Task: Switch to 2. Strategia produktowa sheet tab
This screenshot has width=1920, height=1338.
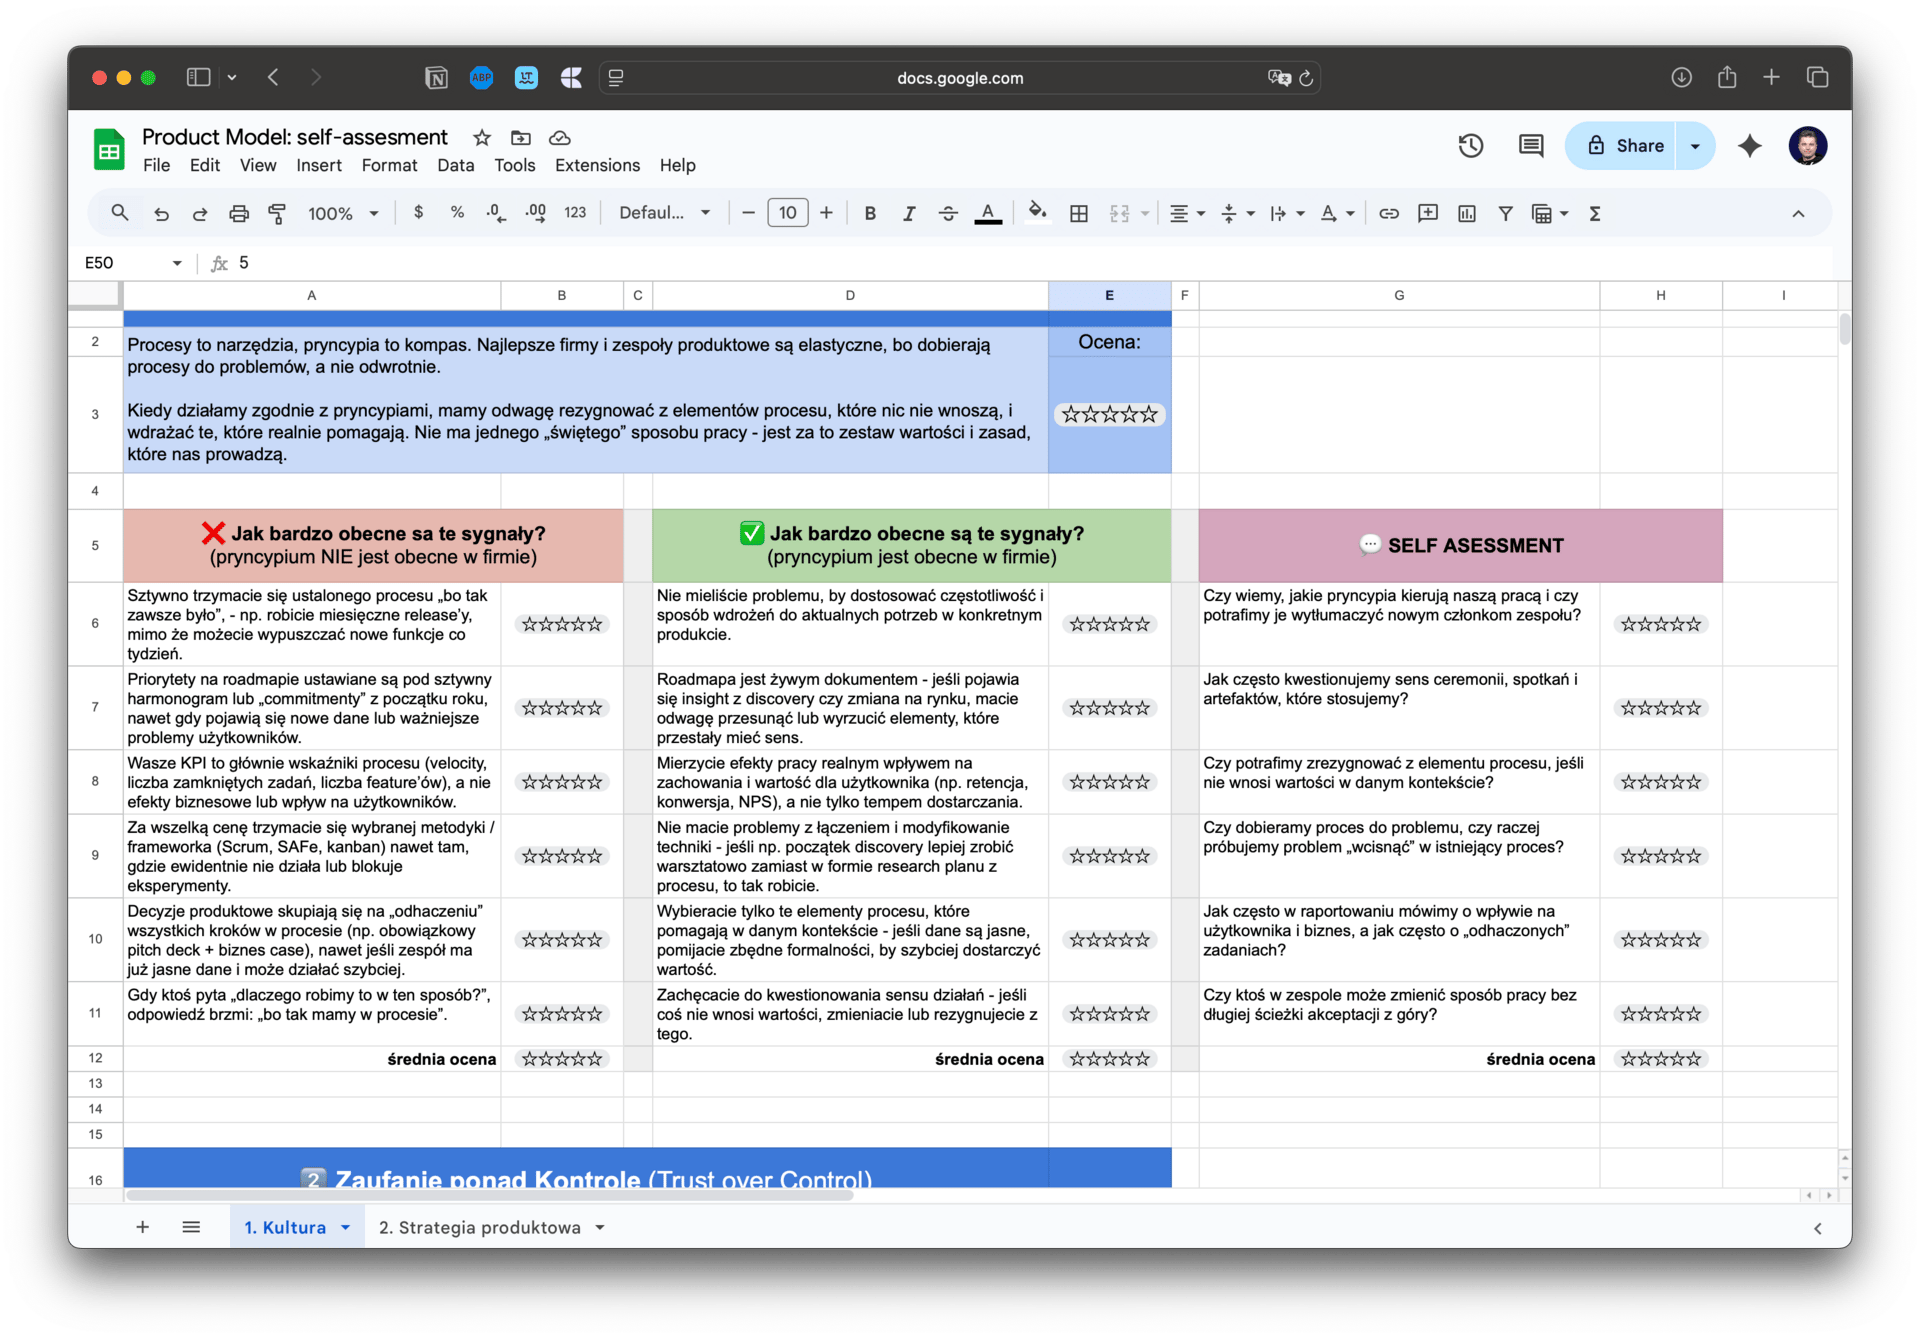Action: click(480, 1227)
